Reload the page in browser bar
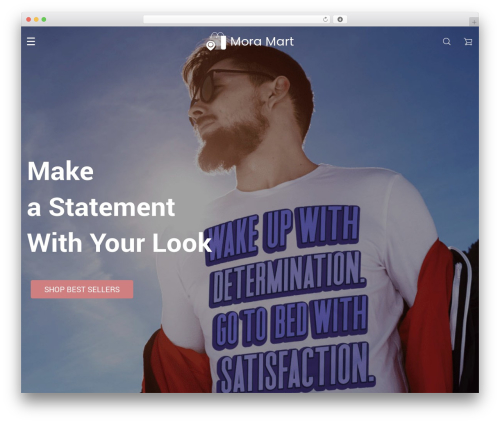500x423 pixels. [325, 20]
